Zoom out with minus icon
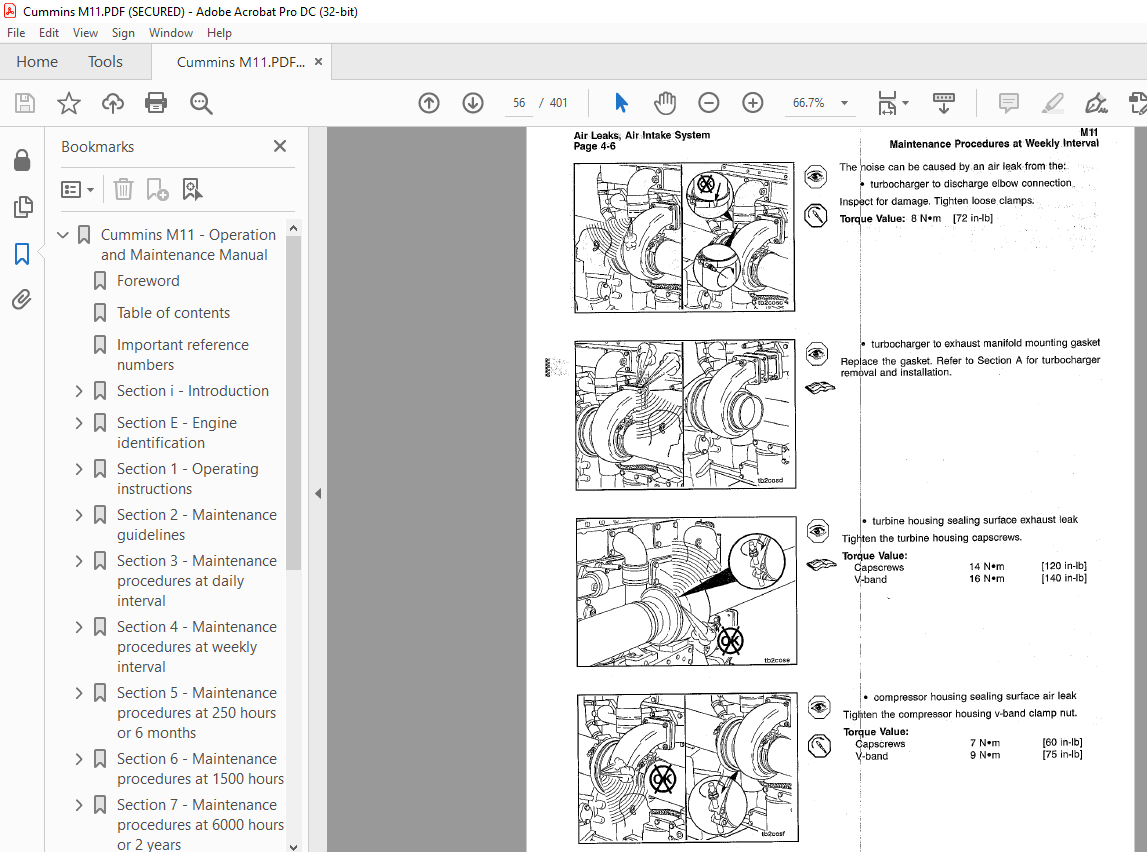1147x852 pixels. click(x=709, y=103)
